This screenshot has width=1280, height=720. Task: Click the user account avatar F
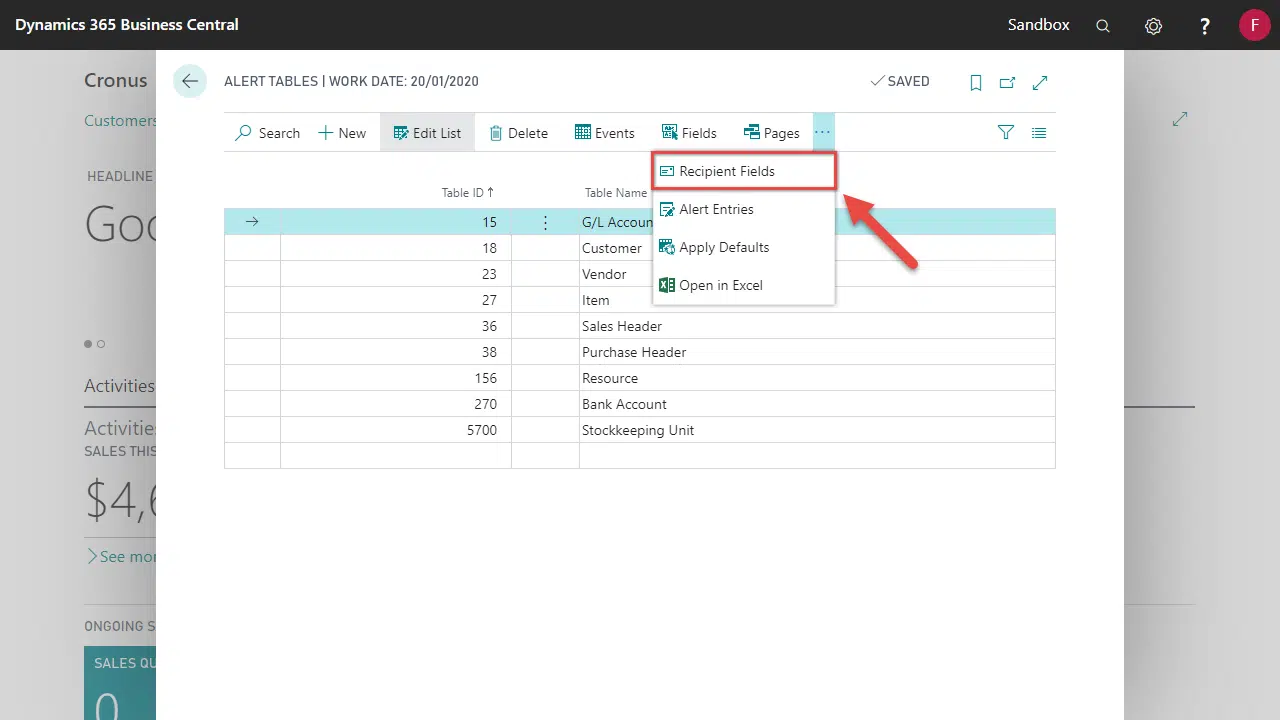point(1254,25)
